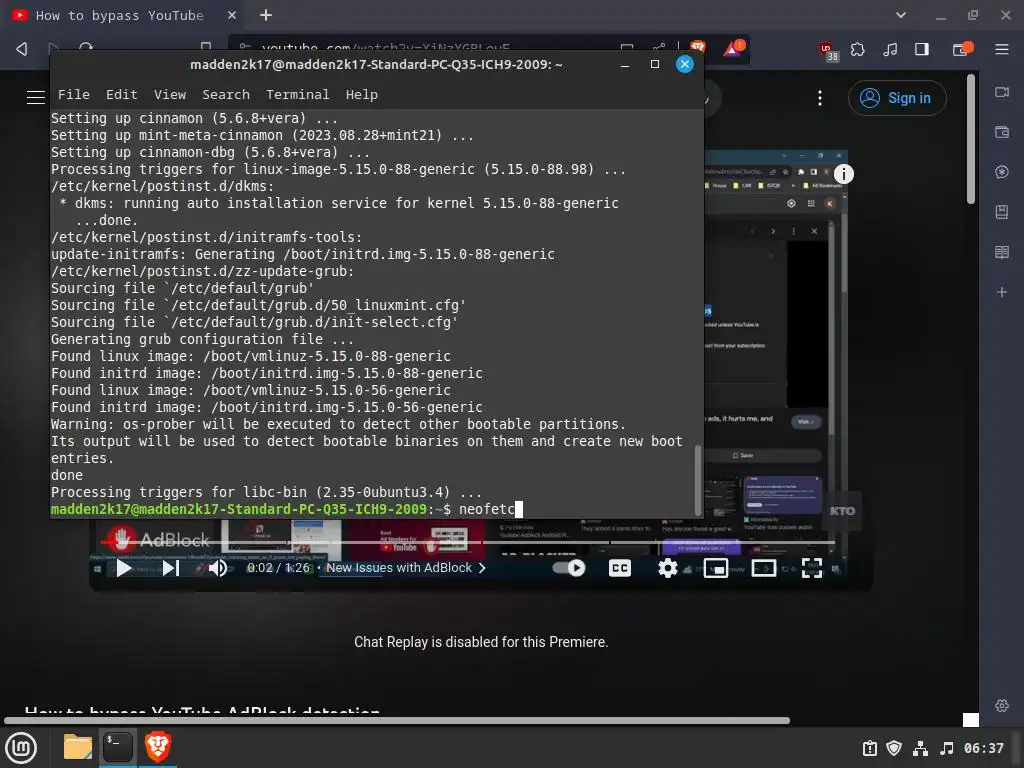Screen dimensions: 1024x768
Task: Seek on the video progress bar
Action: pyautogui.click(x=468, y=542)
